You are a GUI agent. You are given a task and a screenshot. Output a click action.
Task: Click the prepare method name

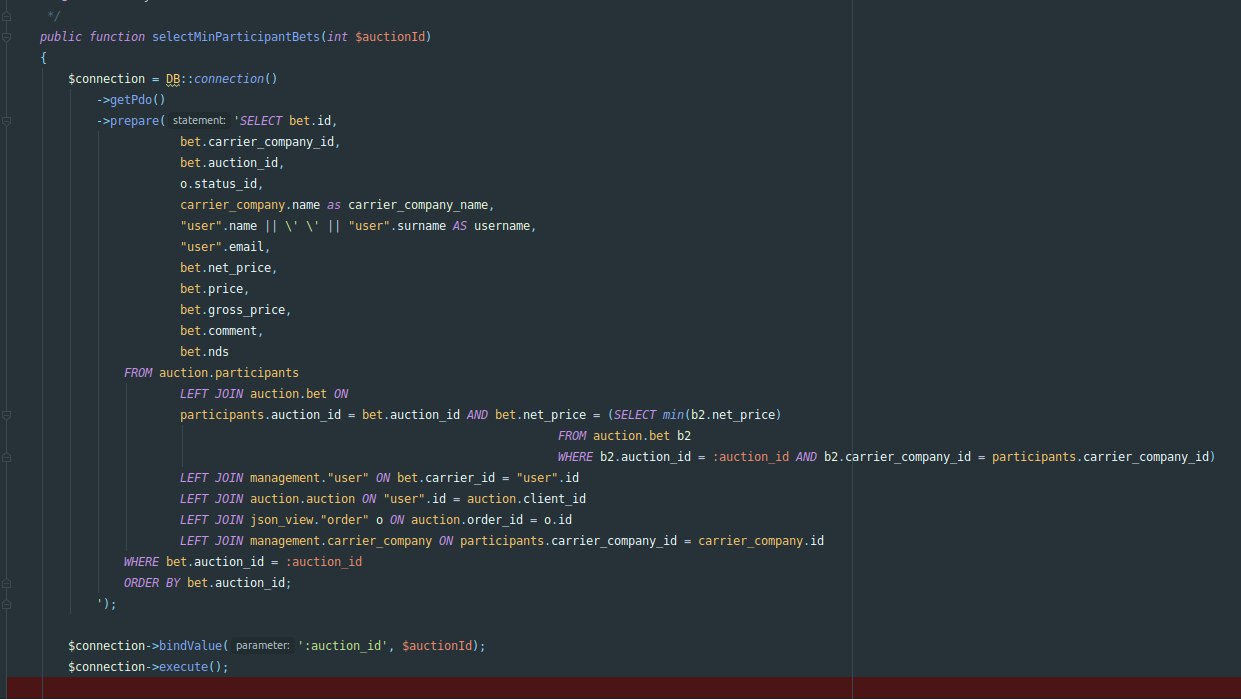(134, 120)
